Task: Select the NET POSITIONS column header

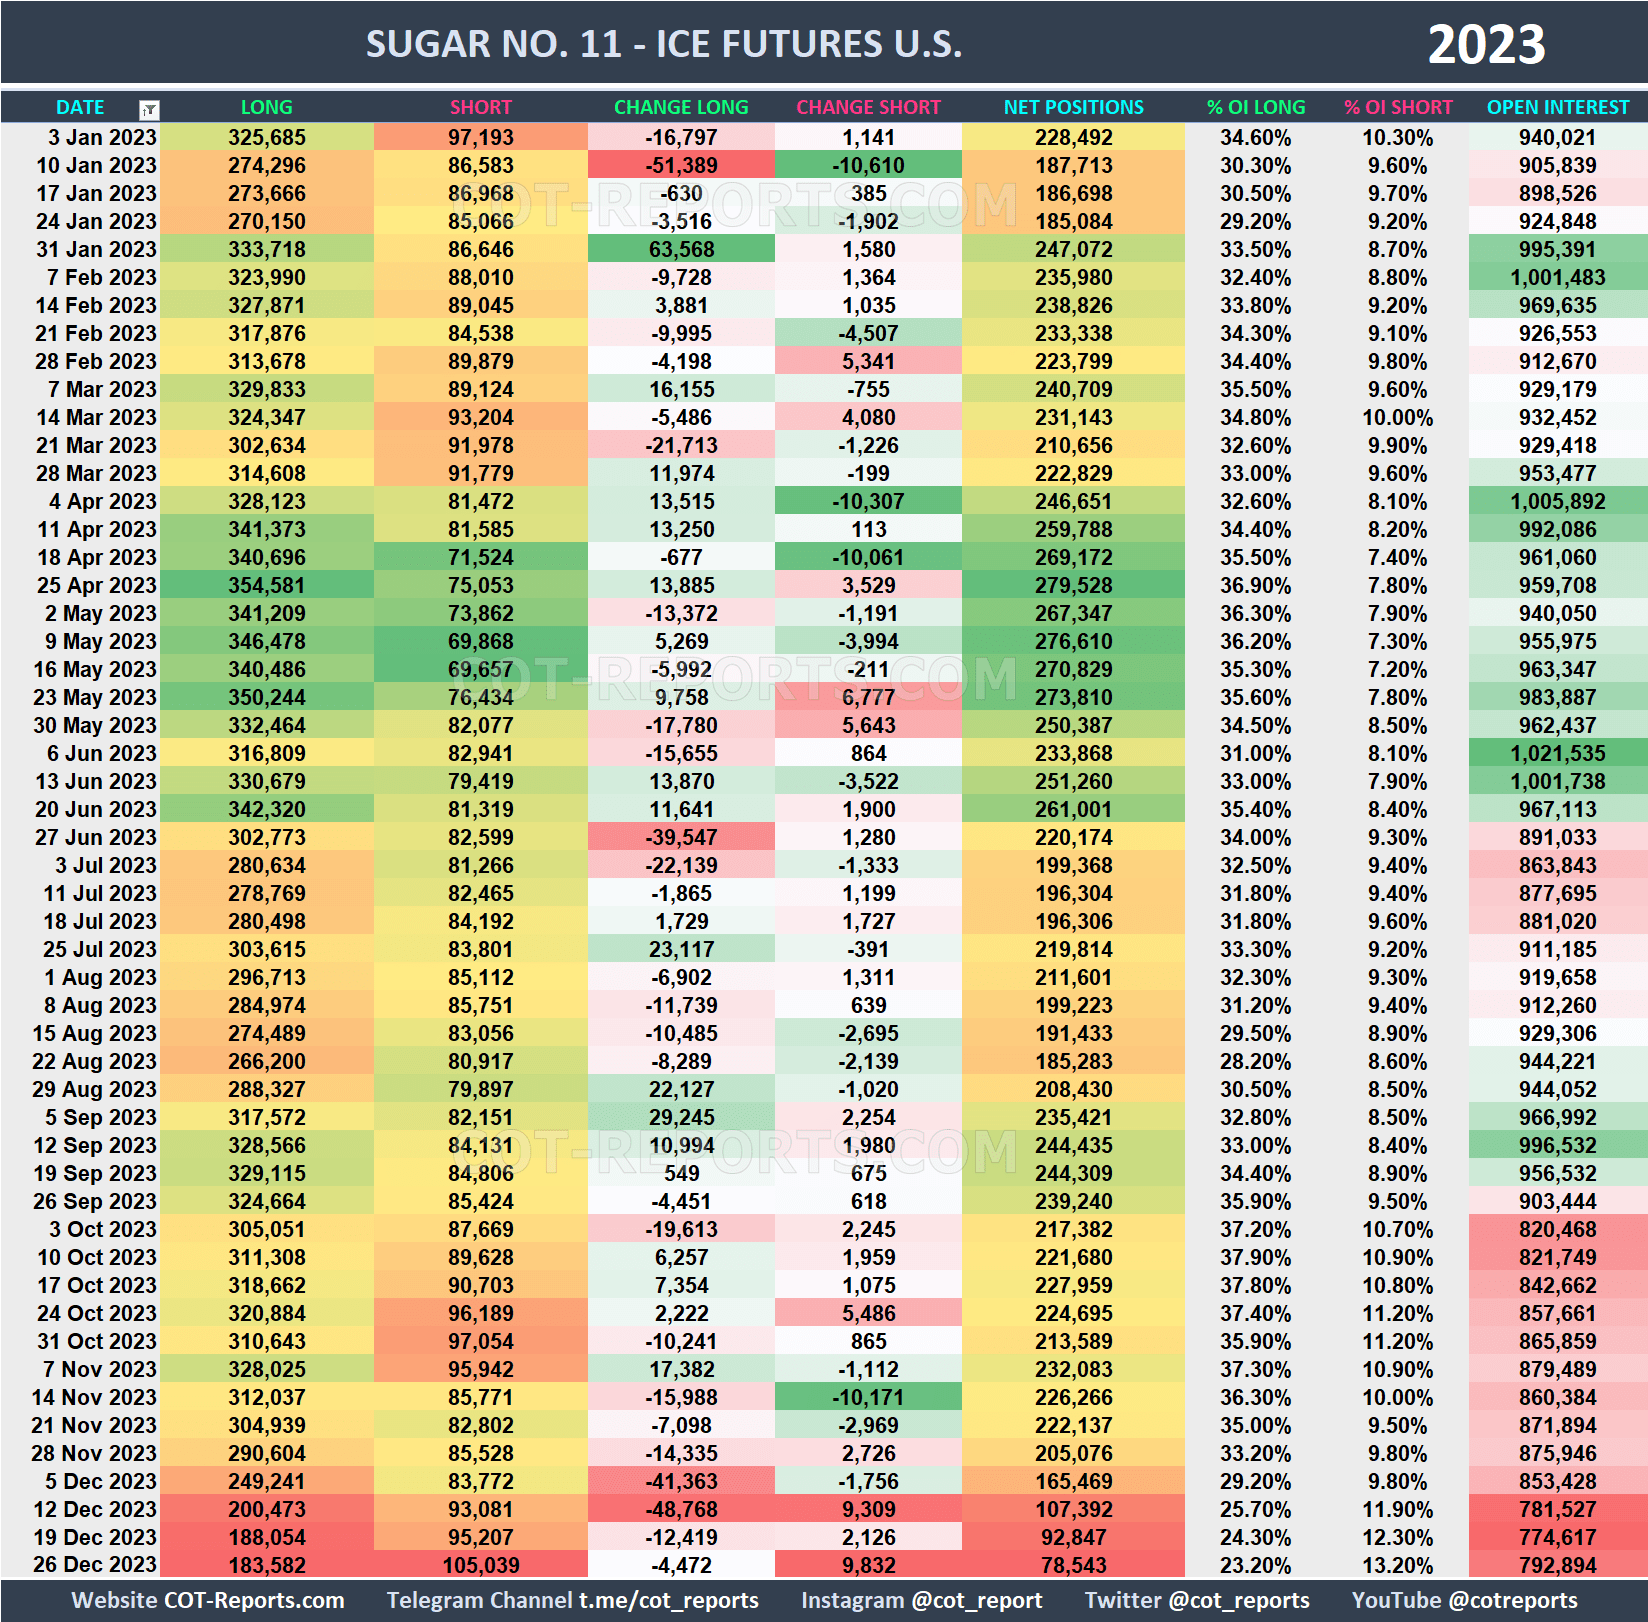Action: pos(1073,107)
